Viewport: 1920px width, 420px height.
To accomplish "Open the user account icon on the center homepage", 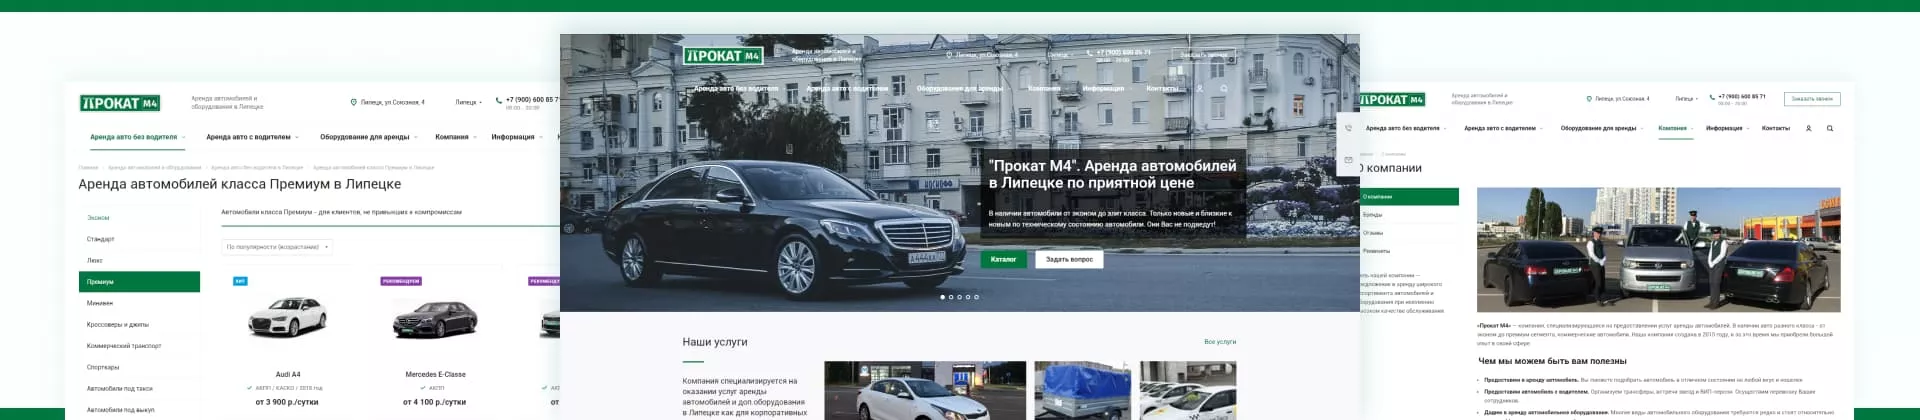I will [1200, 88].
